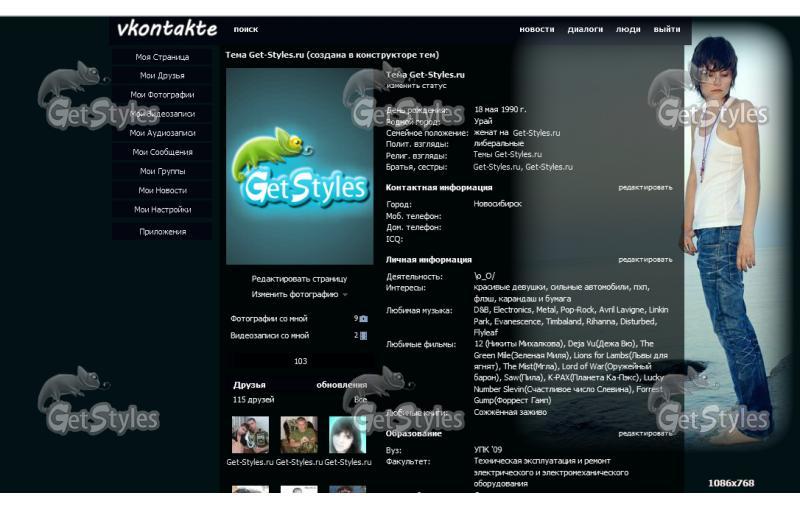Click the 1086x768 resolution label

[731, 483]
